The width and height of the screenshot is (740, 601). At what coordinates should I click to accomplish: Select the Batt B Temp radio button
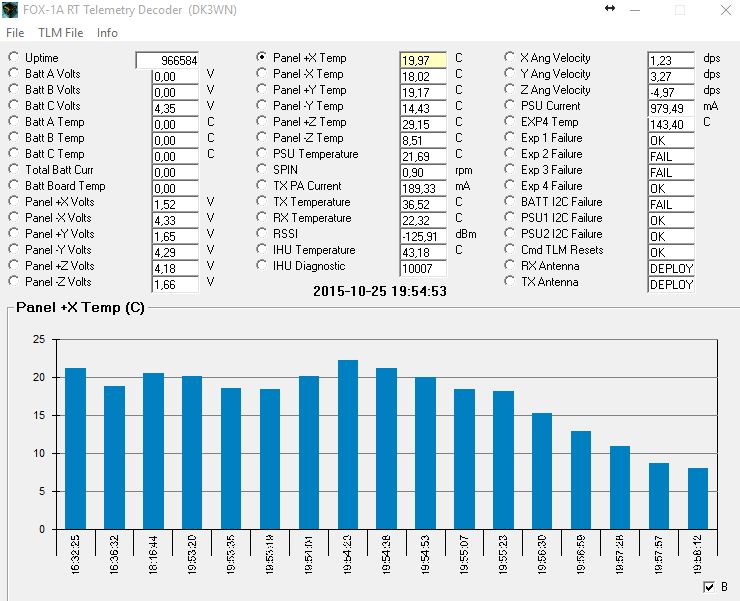tap(14, 137)
